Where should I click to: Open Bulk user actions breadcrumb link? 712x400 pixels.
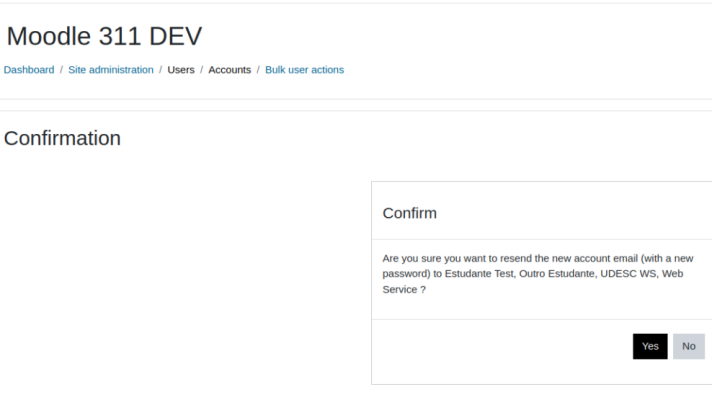click(305, 70)
